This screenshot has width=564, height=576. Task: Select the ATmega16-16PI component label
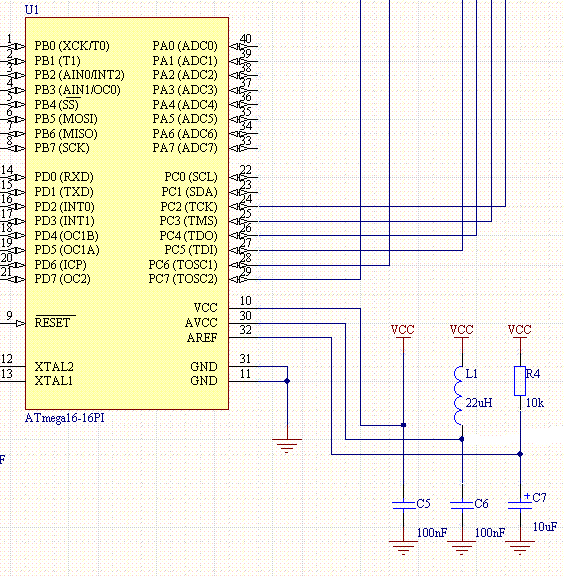(x=65, y=418)
